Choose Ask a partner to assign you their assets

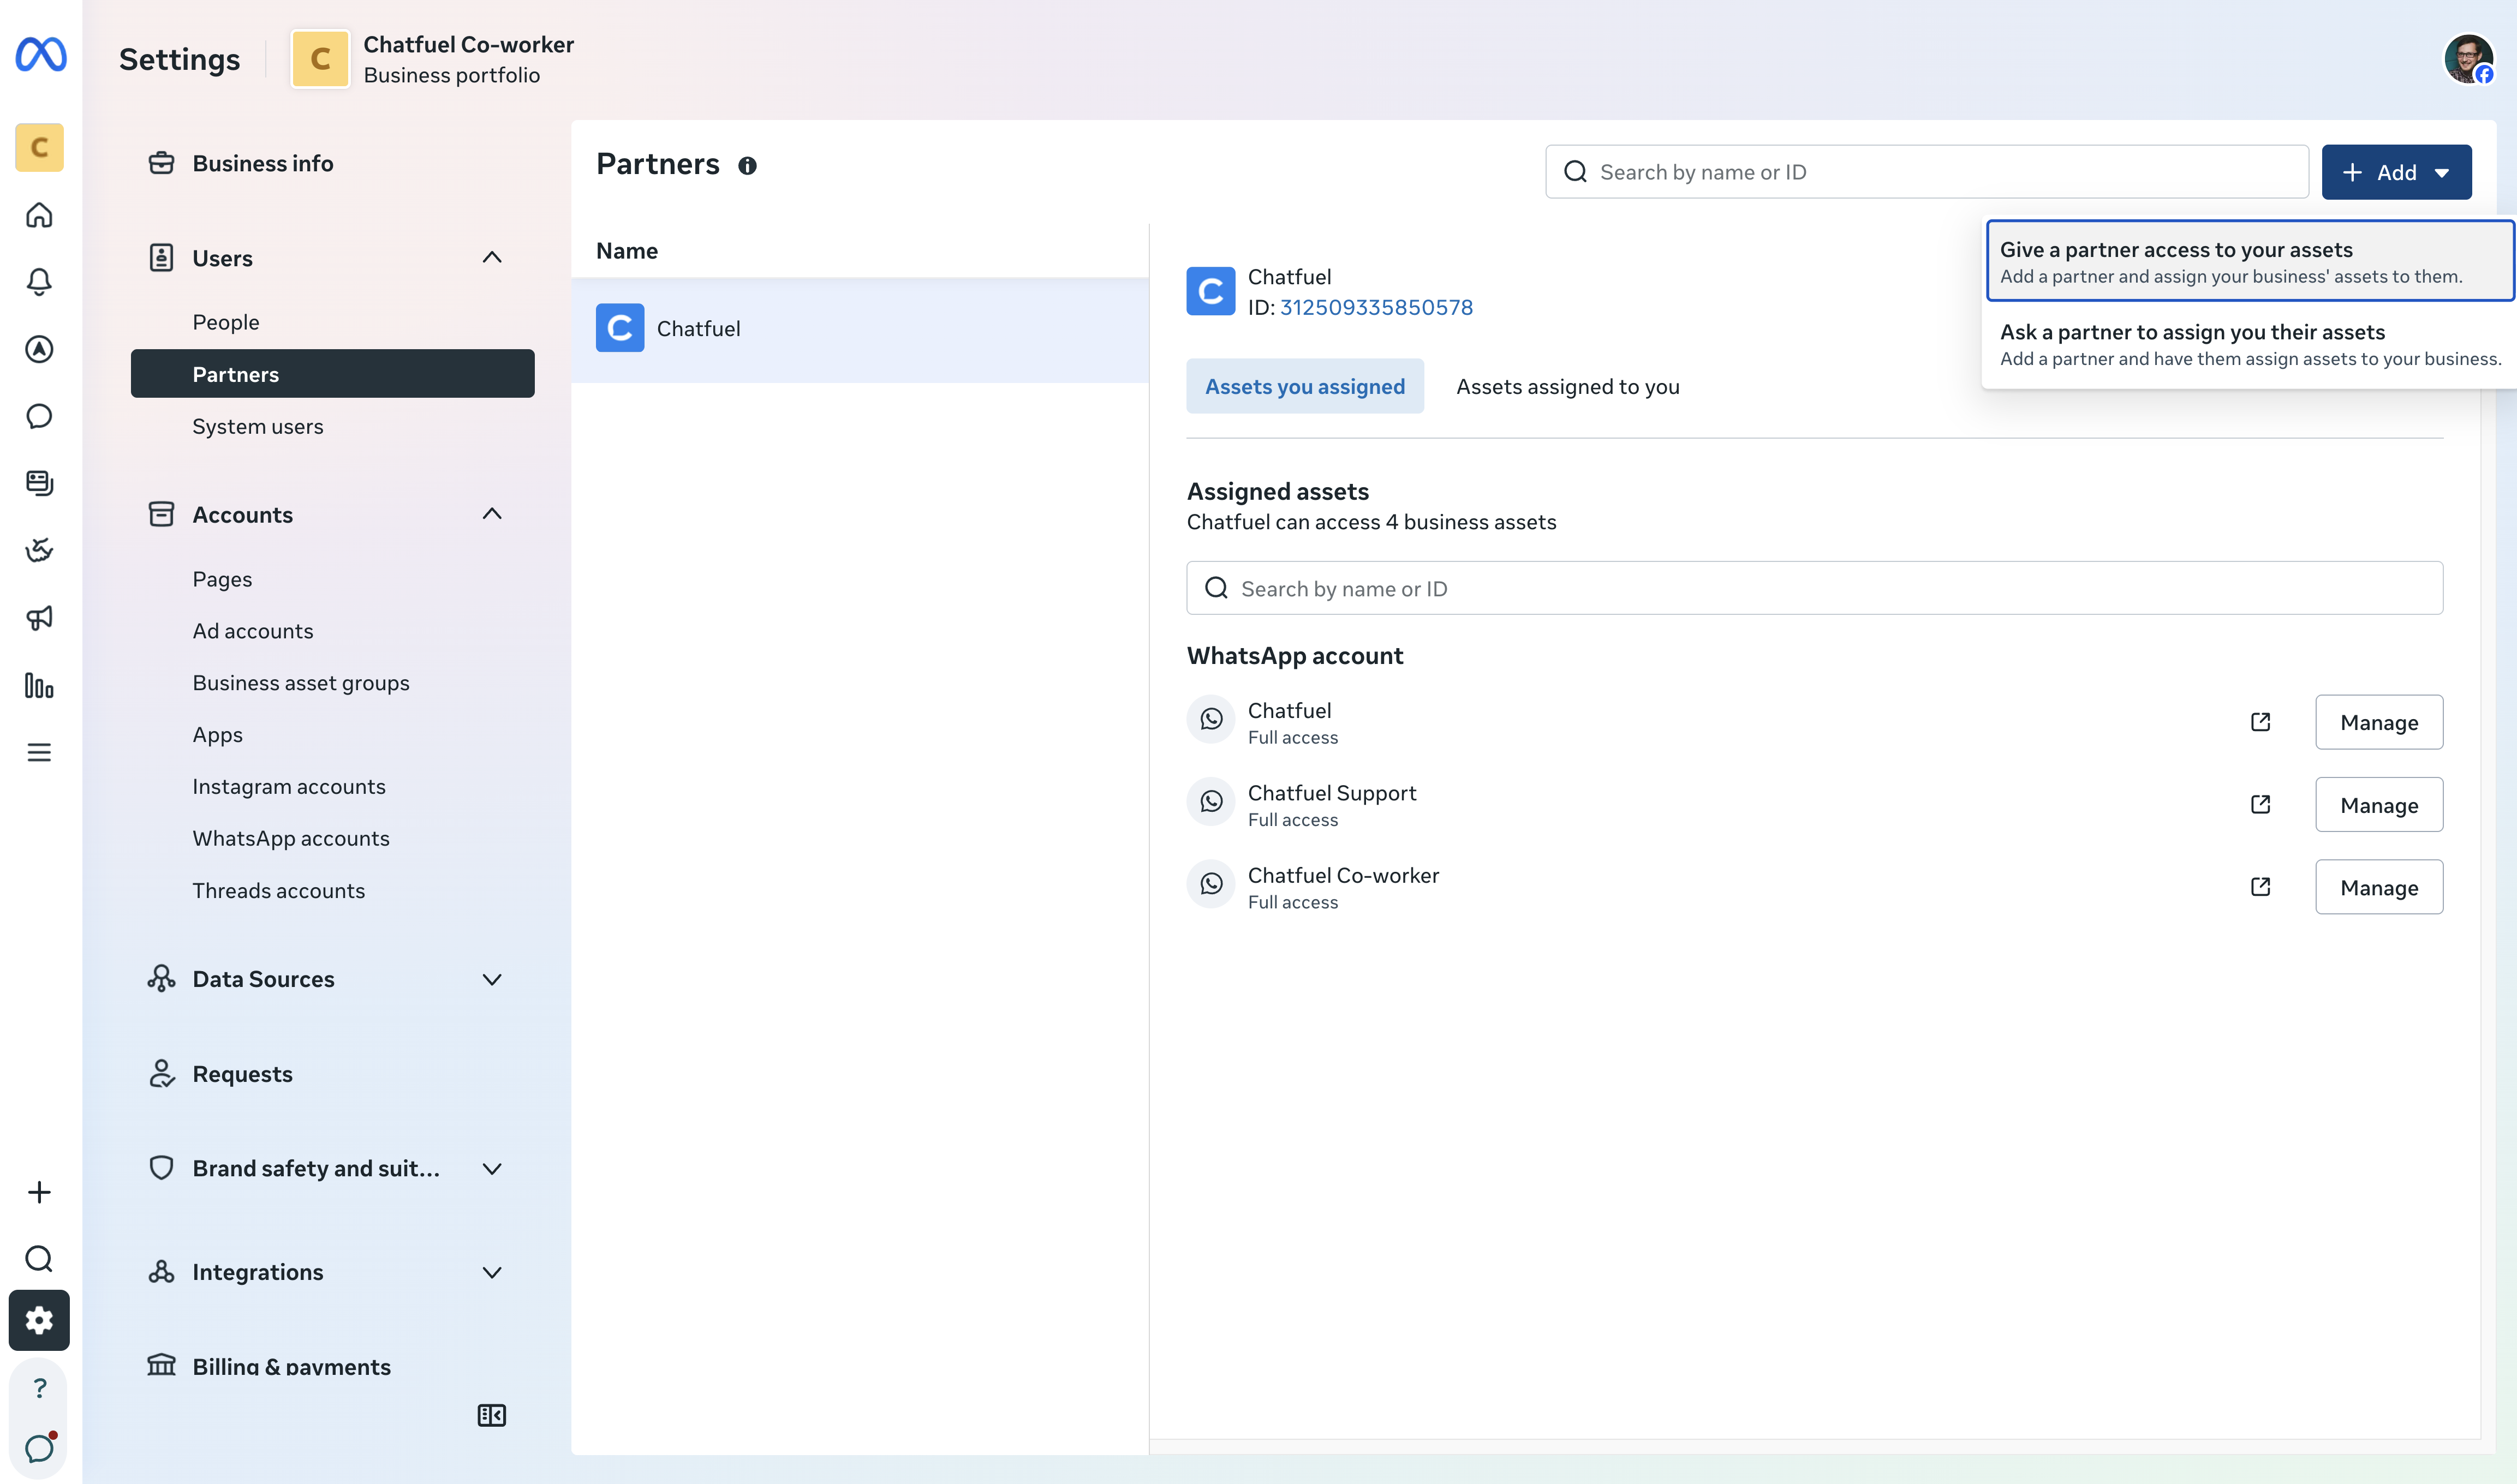pos(2250,344)
